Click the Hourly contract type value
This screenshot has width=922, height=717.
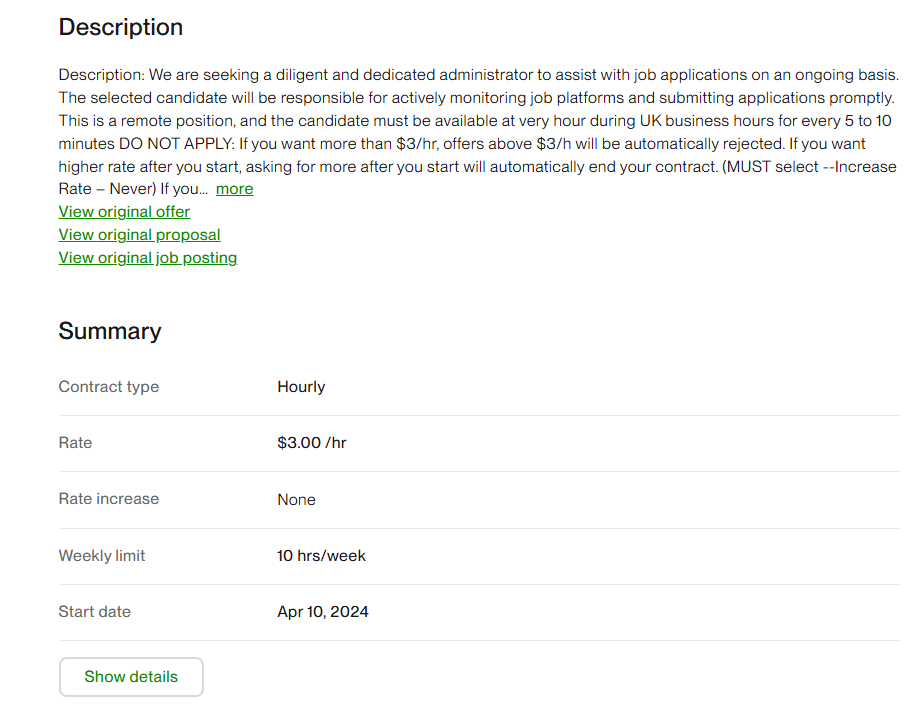click(301, 387)
